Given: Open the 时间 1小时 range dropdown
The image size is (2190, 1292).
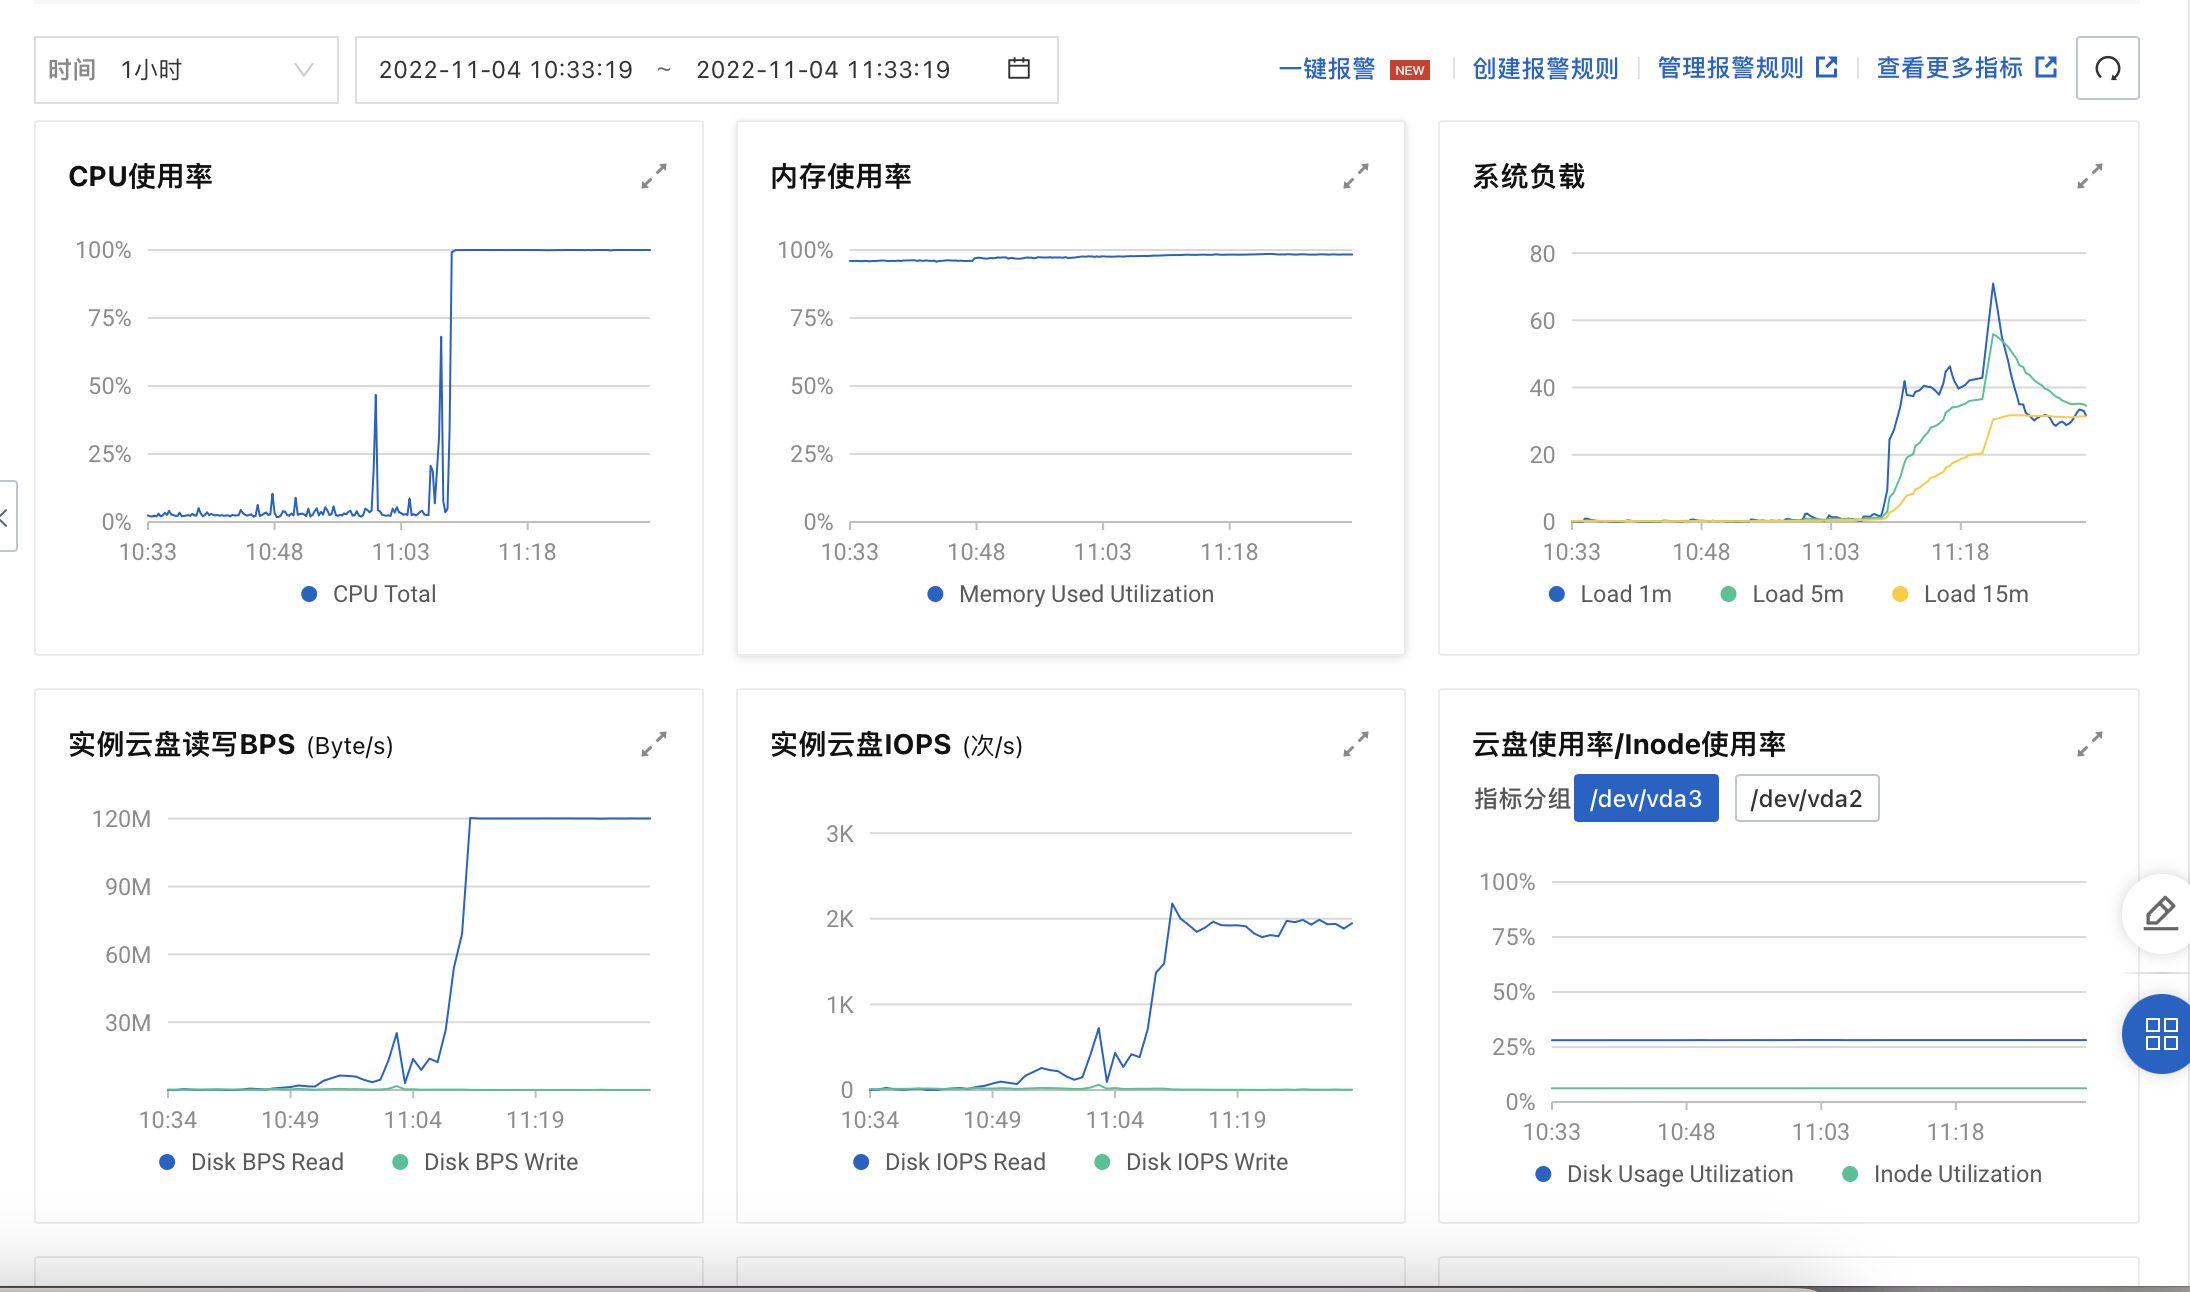Looking at the screenshot, I should (x=186, y=70).
